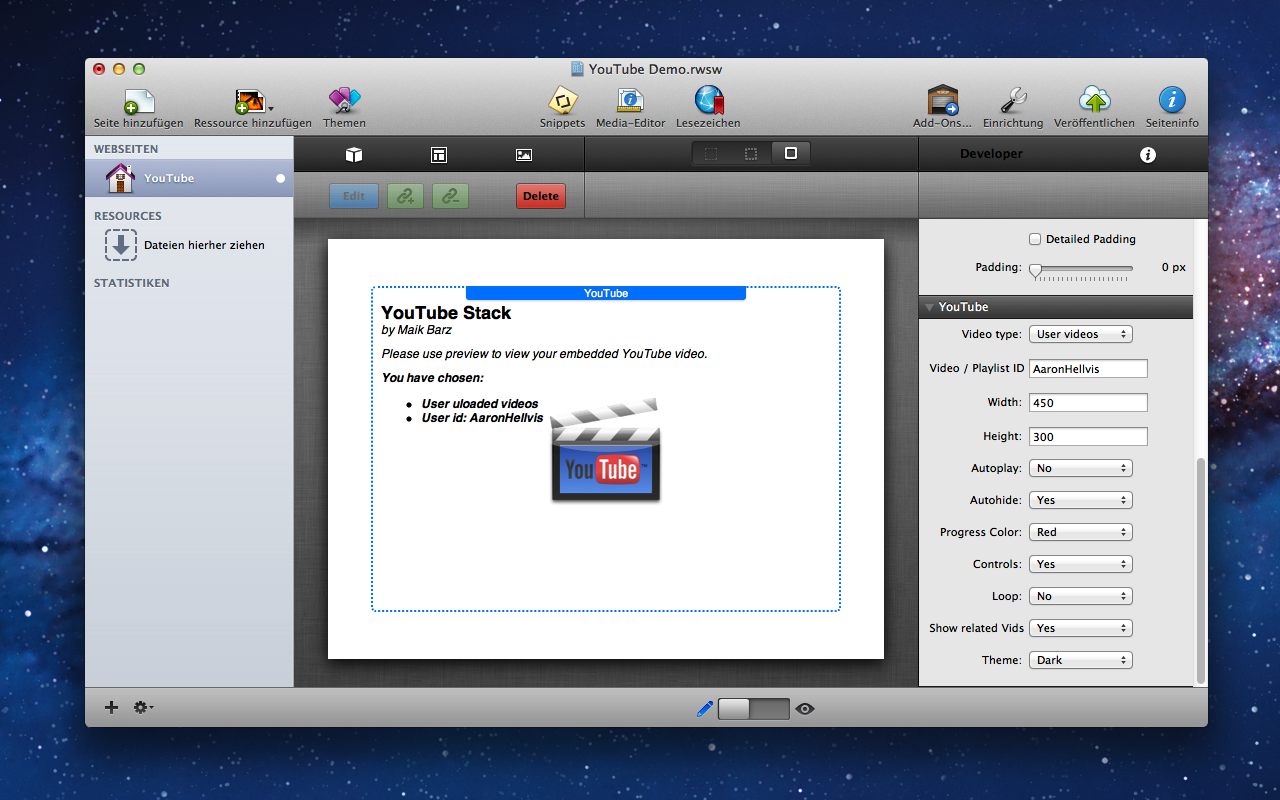Viewport: 1280px width, 800px height.
Task: Open the Seiteninfo inspector
Action: (x=1172, y=100)
